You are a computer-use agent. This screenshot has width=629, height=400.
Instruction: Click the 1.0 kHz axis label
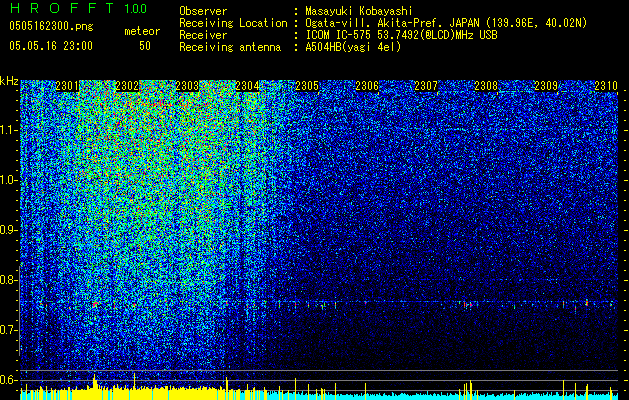click(x=9, y=180)
